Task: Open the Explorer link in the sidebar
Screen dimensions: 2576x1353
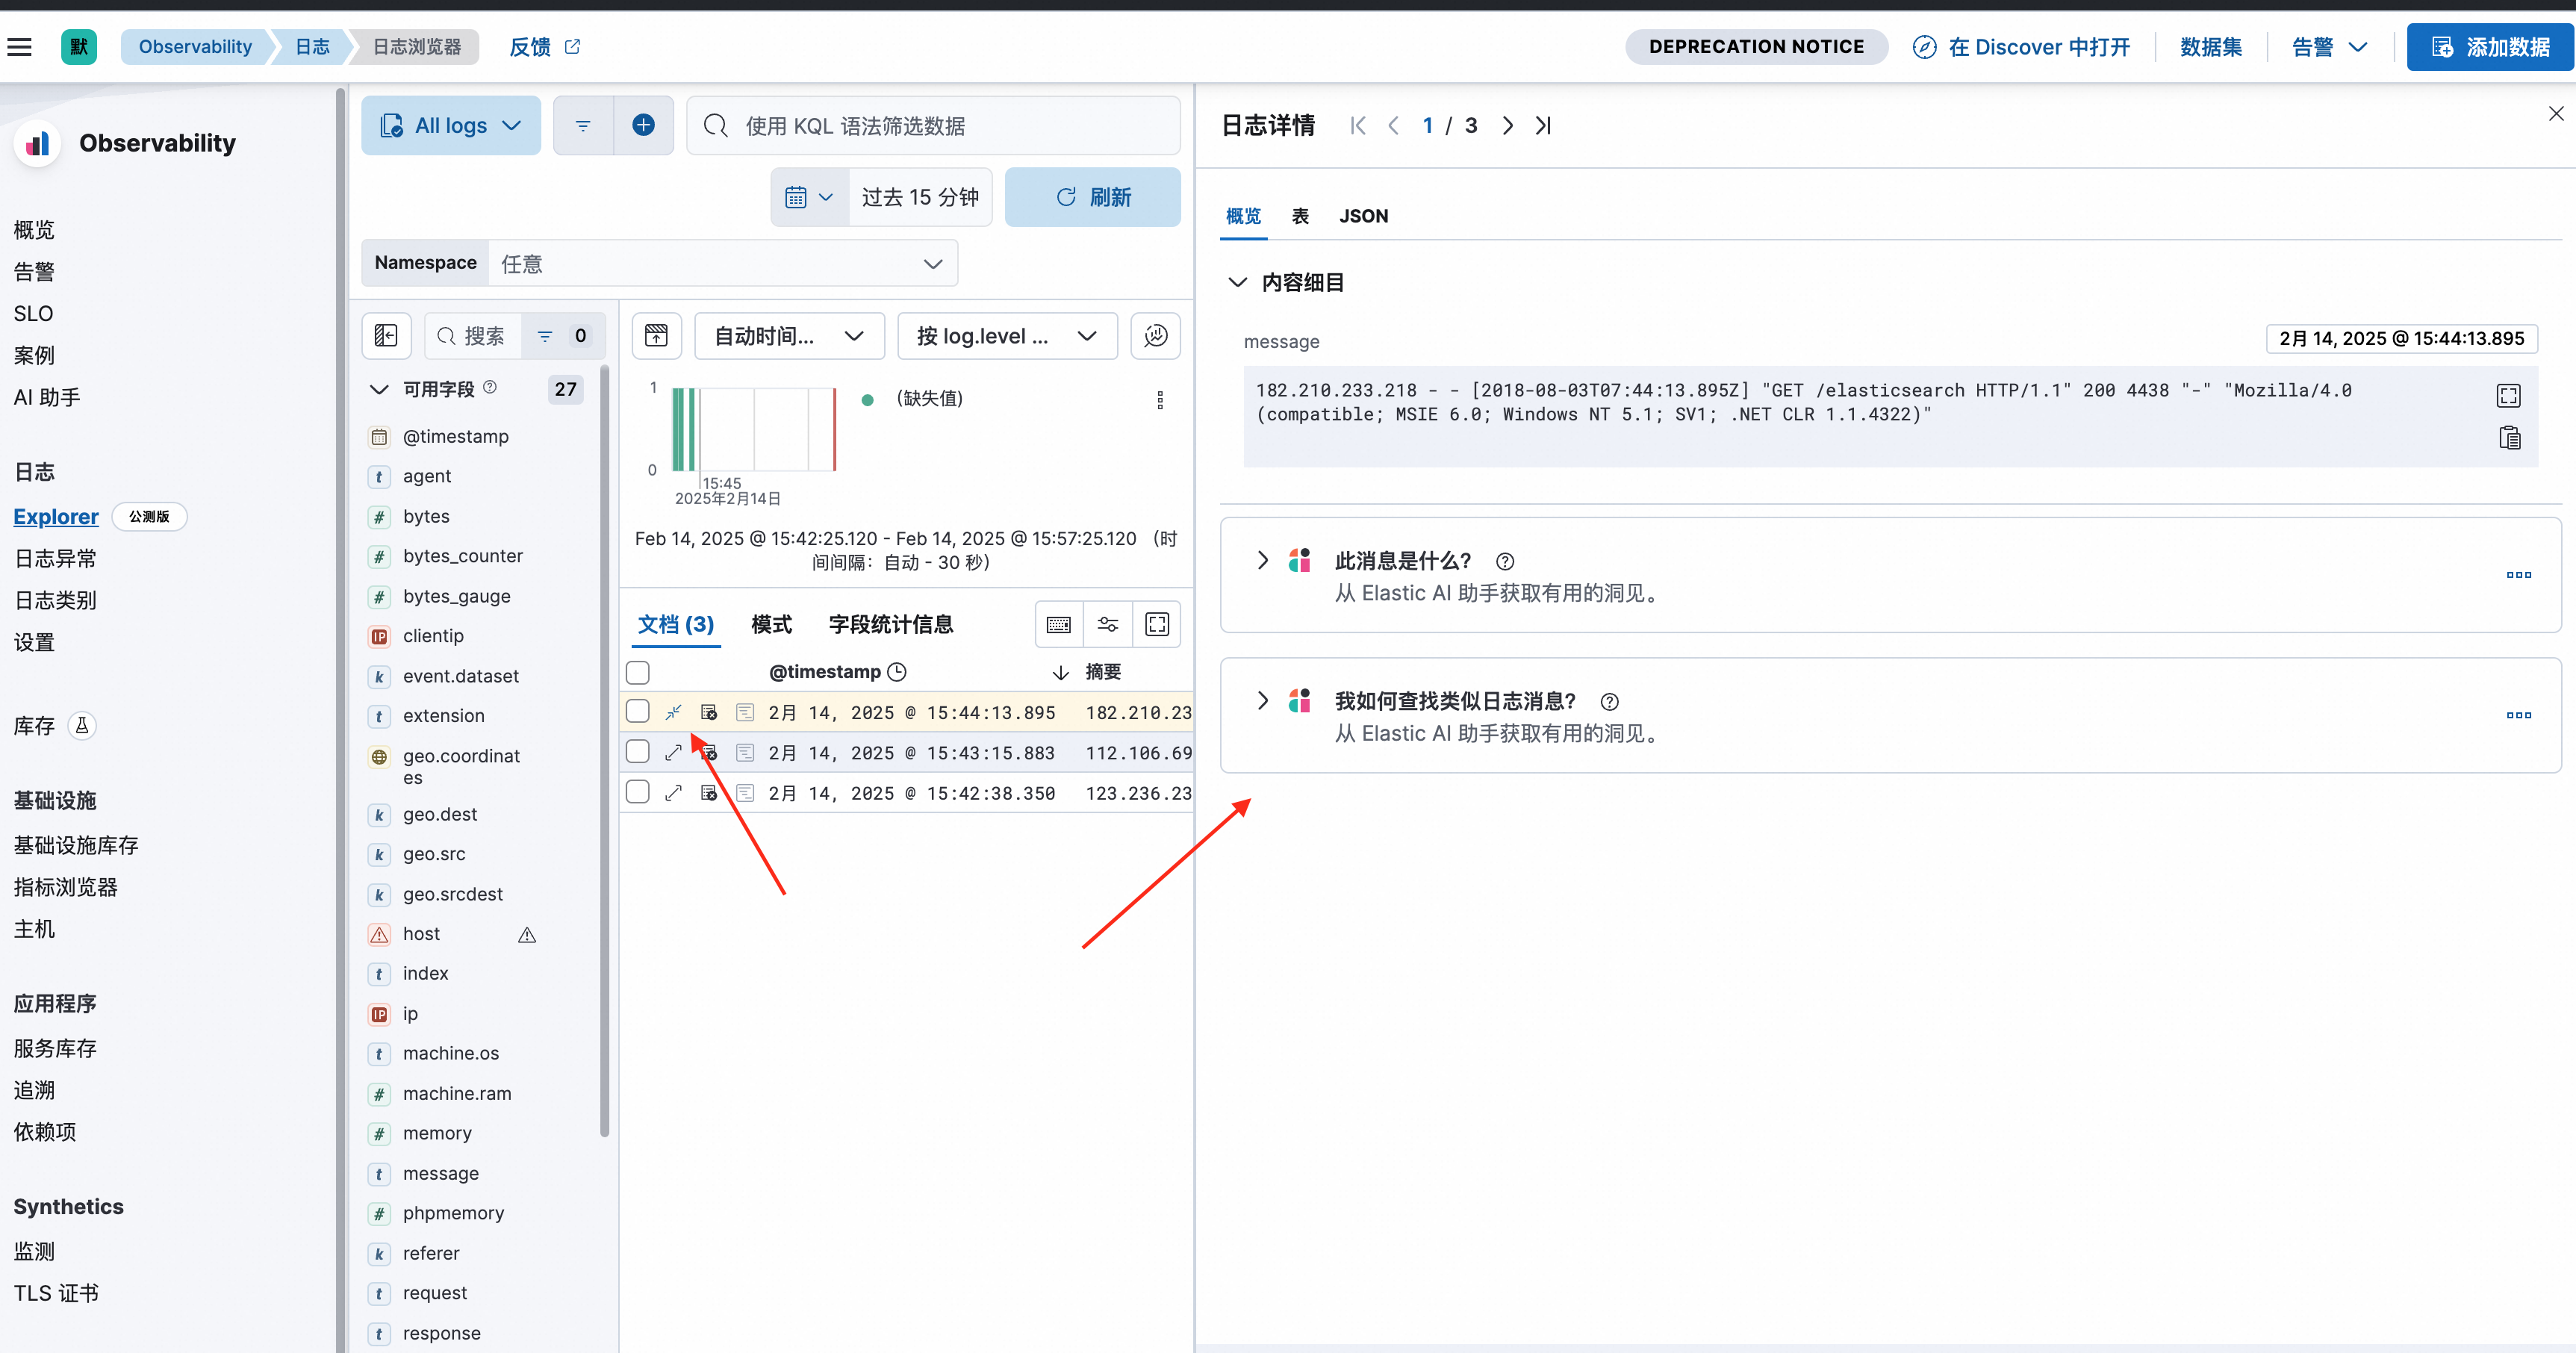Action: pos(55,516)
